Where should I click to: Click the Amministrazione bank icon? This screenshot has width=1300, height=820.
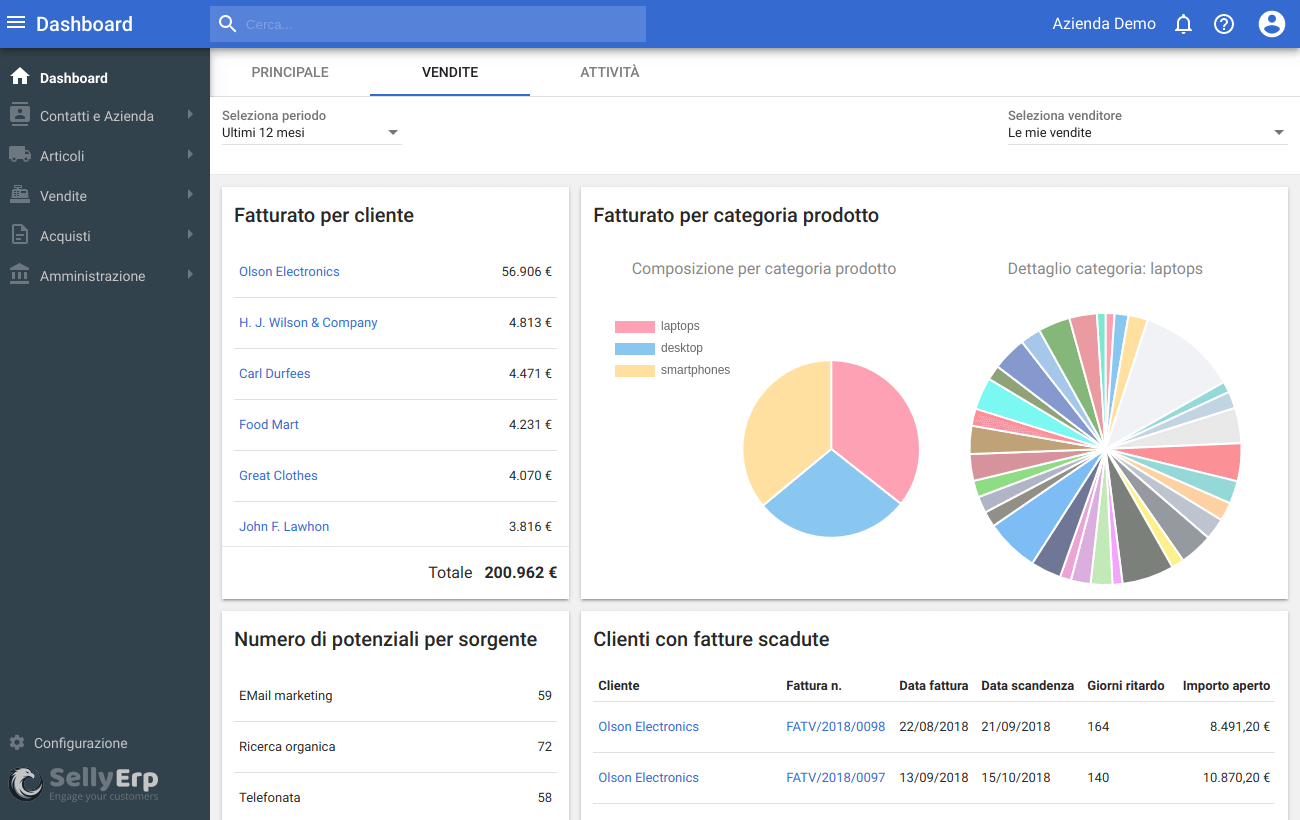20,275
